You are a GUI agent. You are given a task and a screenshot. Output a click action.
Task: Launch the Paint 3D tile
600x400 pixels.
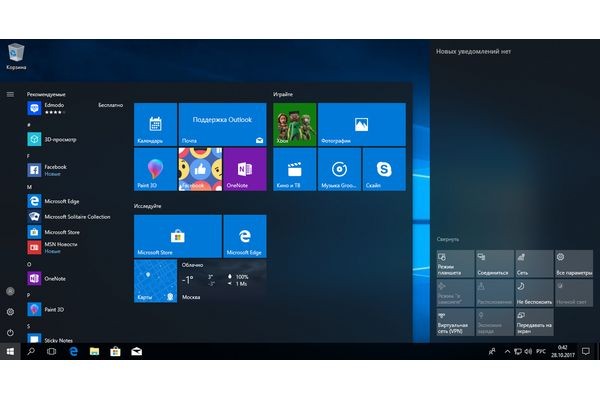(155, 169)
